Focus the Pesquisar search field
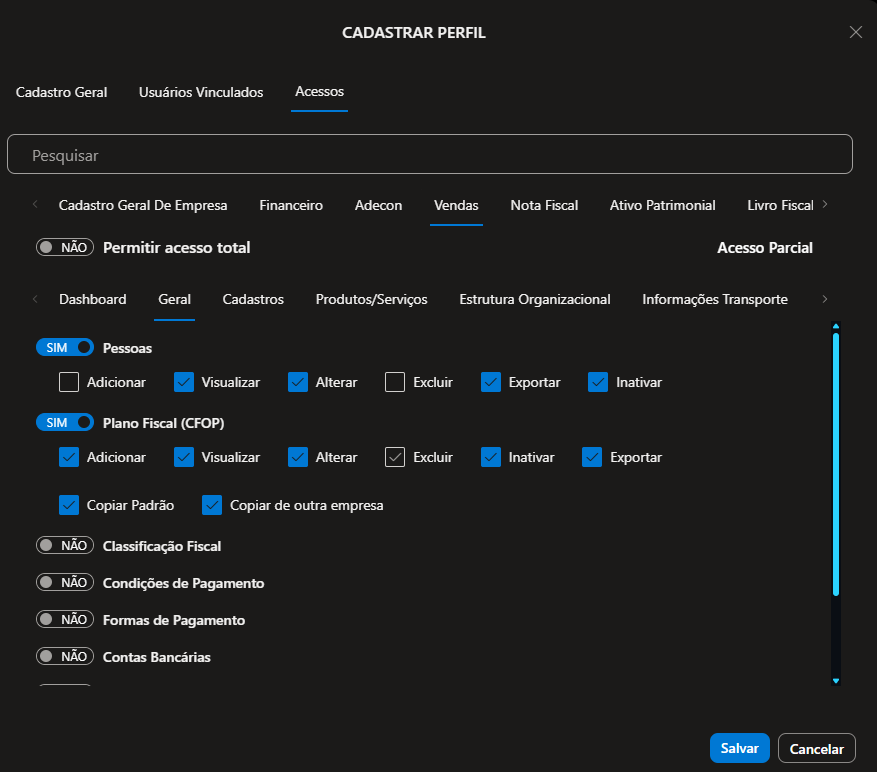 pyautogui.click(x=430, y=156)
